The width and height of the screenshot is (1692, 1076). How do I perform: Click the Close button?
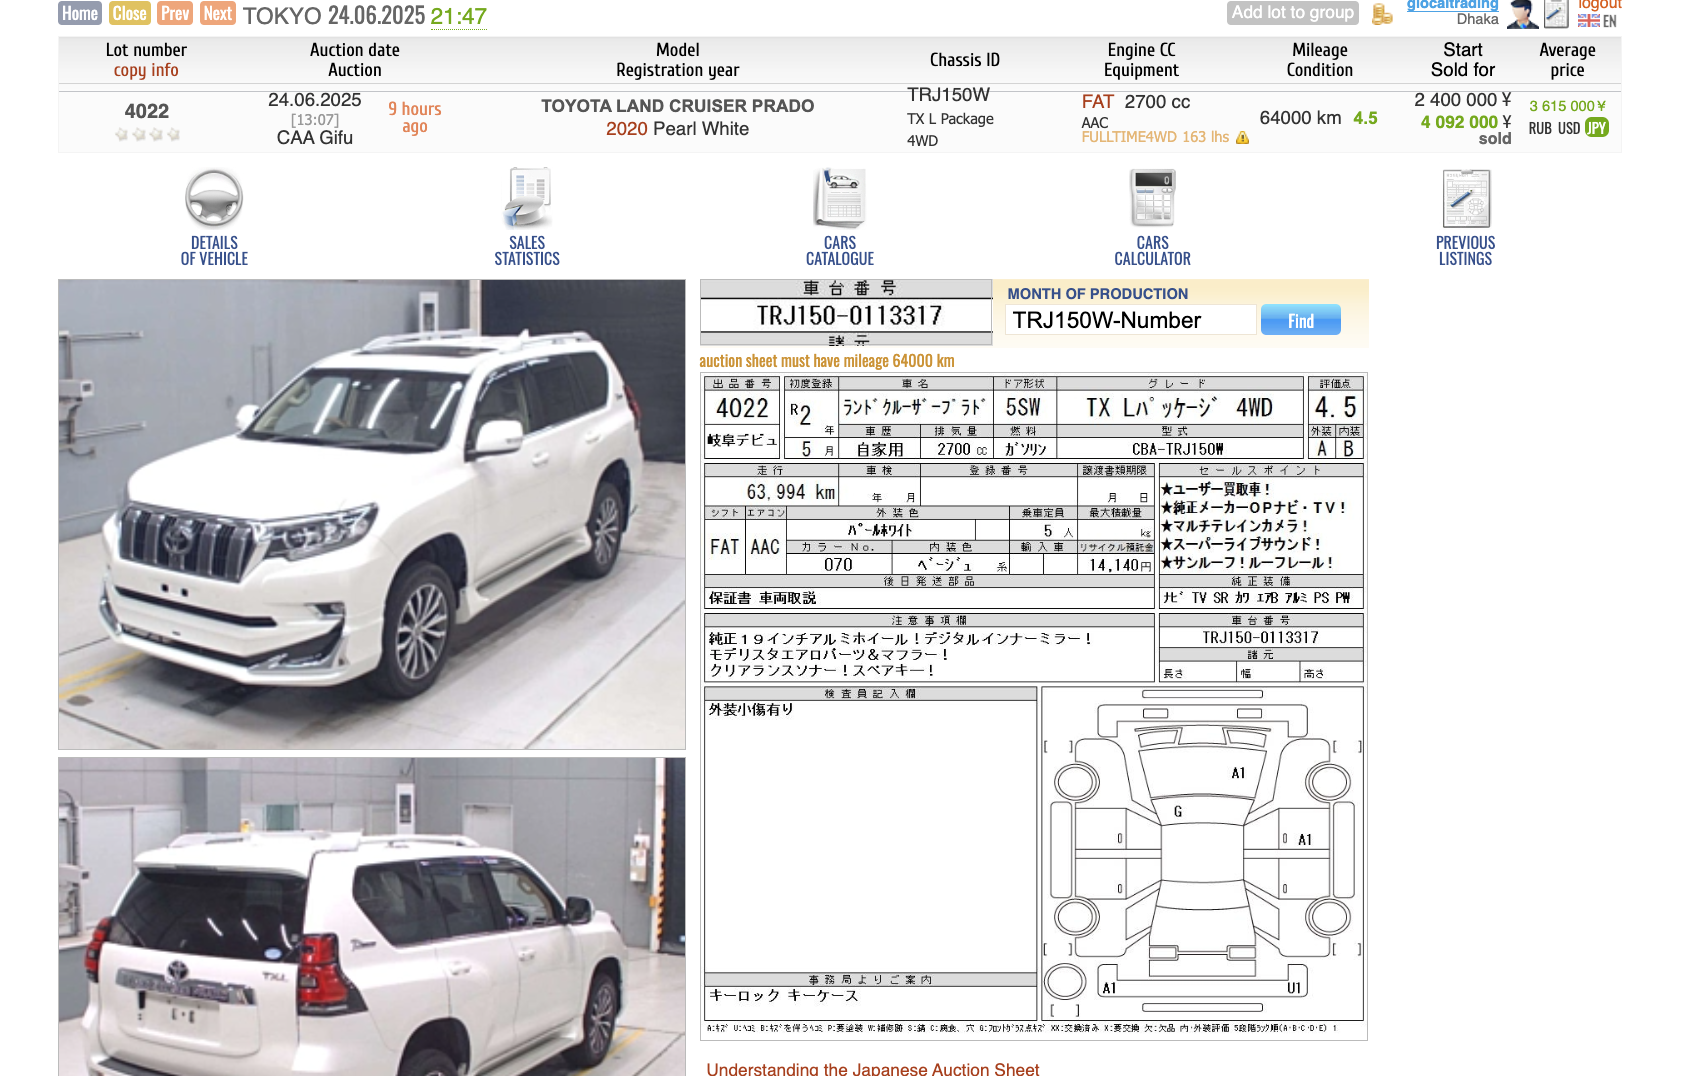click(x=129, y=13)
